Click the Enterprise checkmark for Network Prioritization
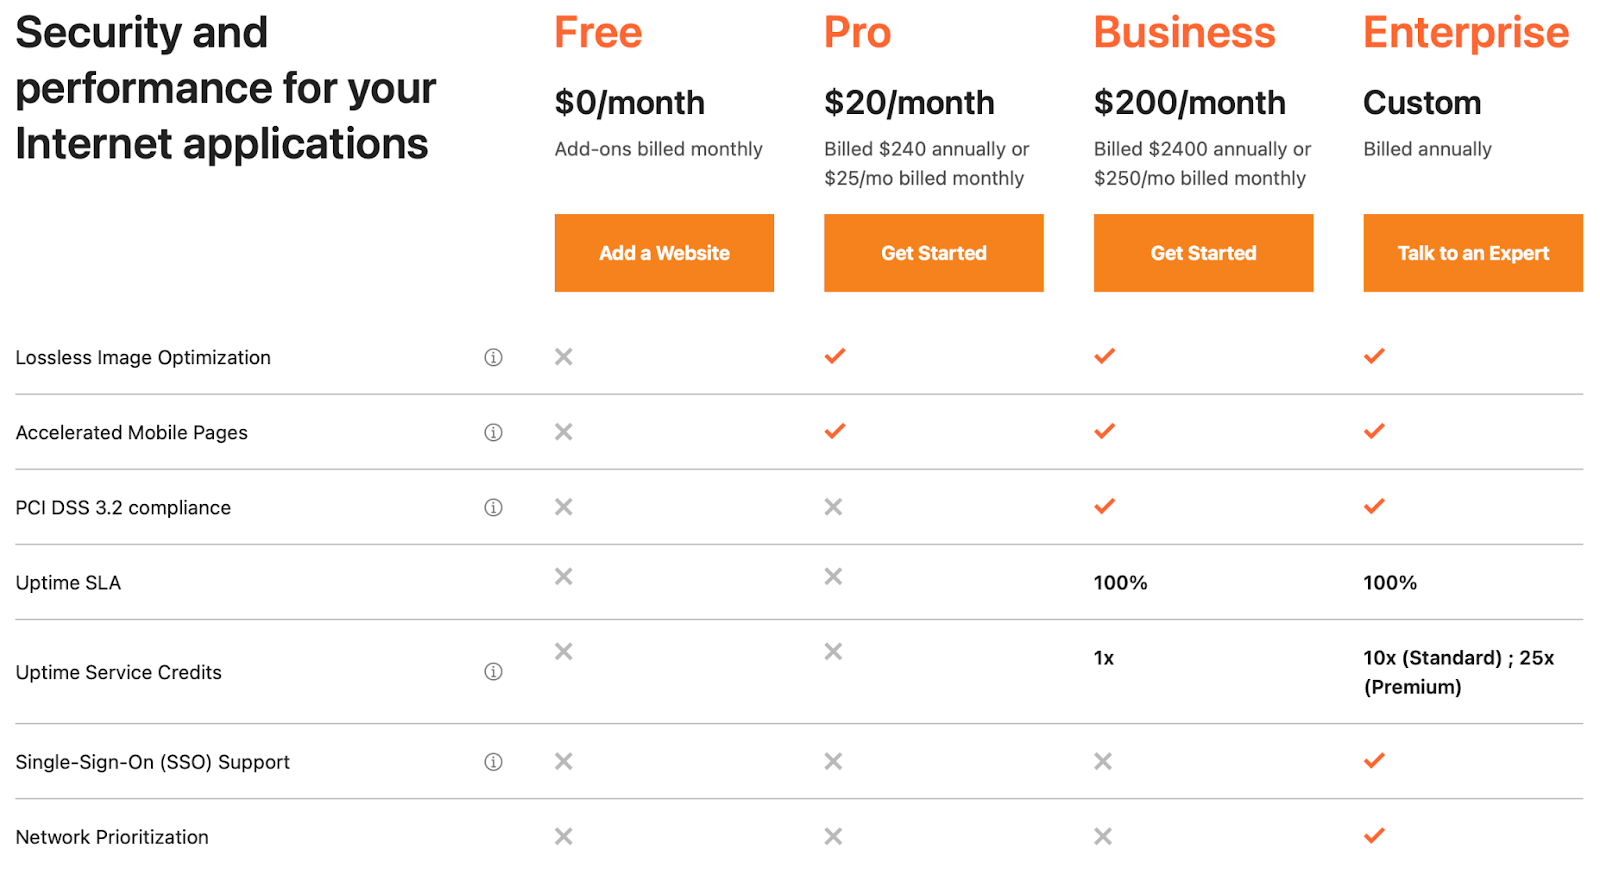 (1373, 836)
